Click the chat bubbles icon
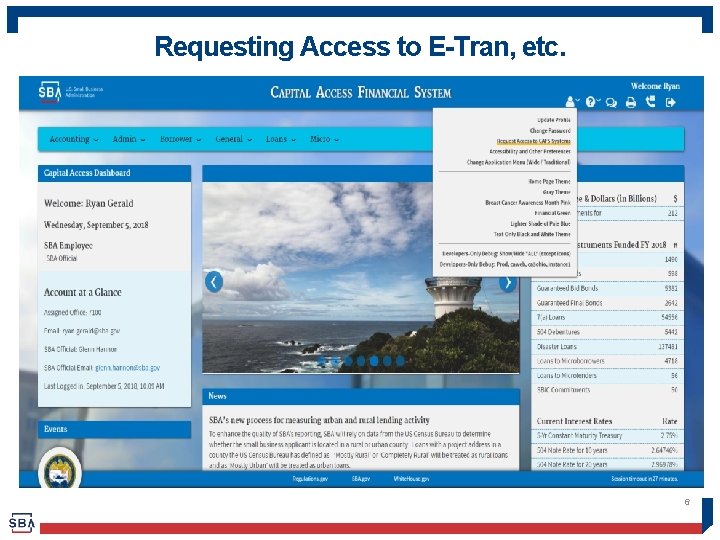Image resolution: width=720 pixels, height=540 pixels. (x=611, y=102)
